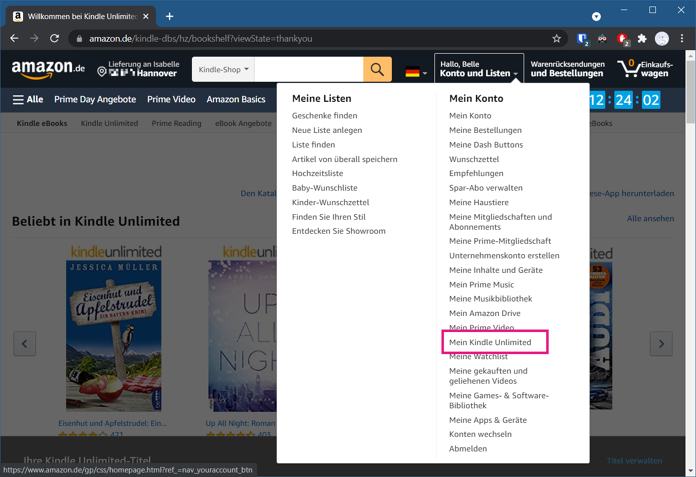Image resolution: width=696 pixels, height=477 pixels.
Task: Open the German flag language selector
Action: 416,72
